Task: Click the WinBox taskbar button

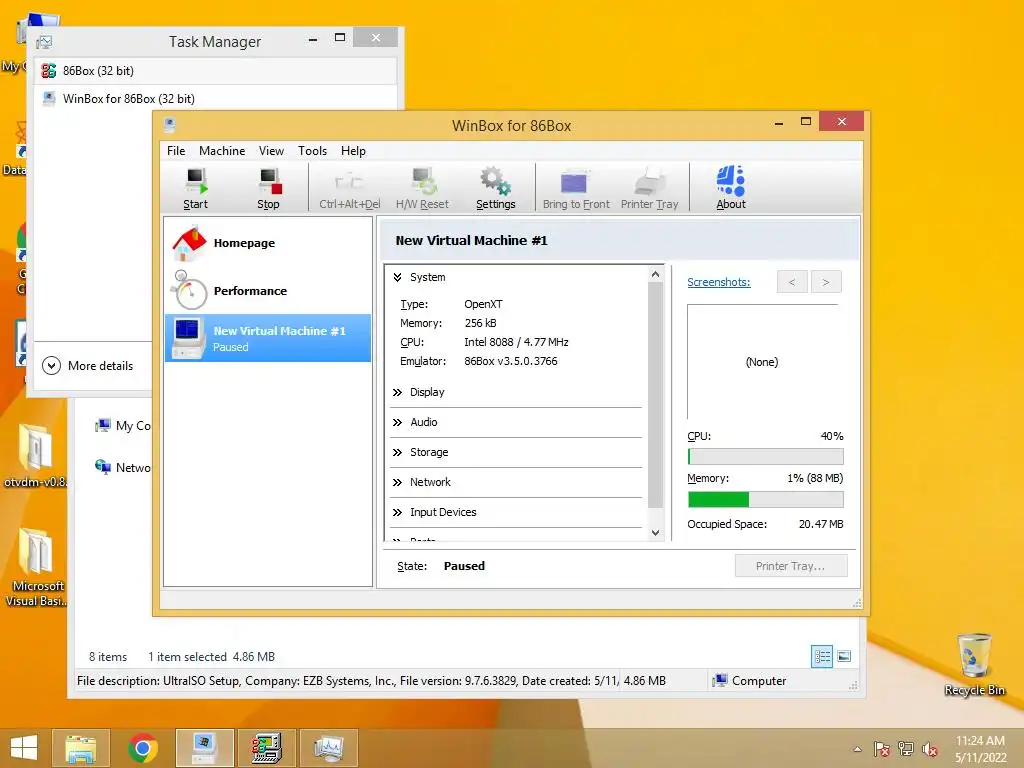Action: [204, 748]
